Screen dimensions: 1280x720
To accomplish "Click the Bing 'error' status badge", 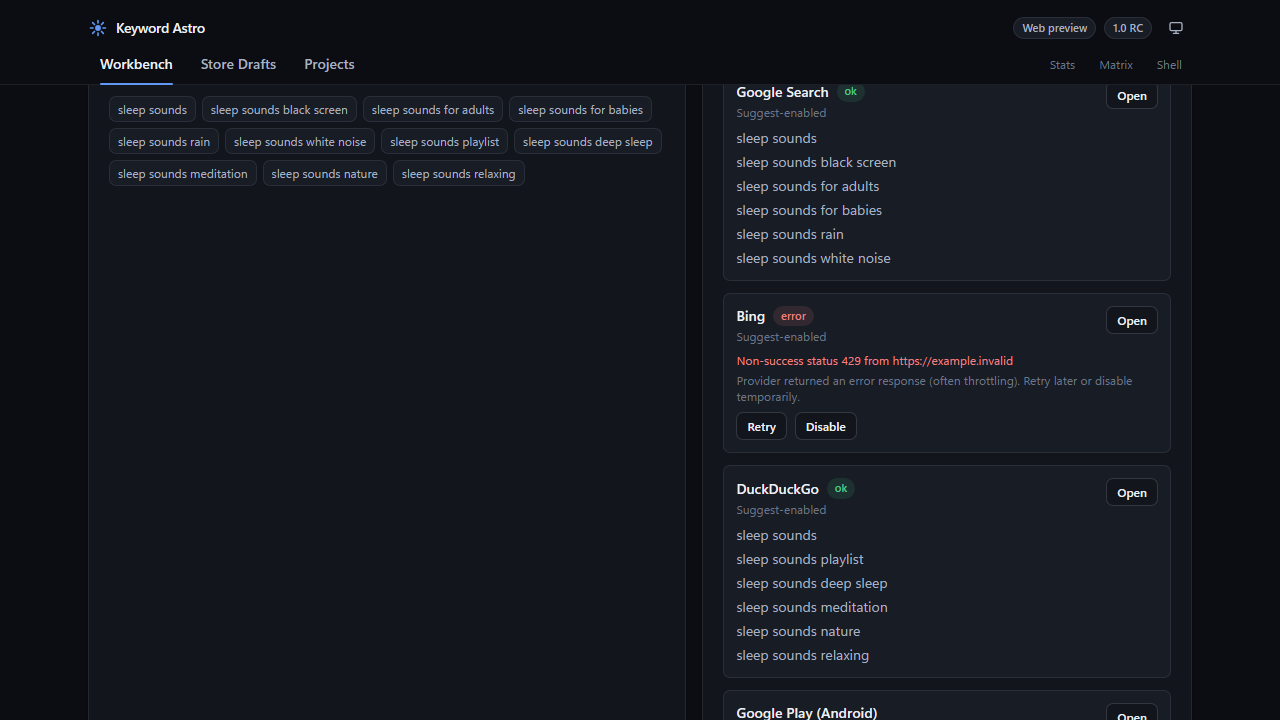I will pyautogui.click(x=793, y=316).
